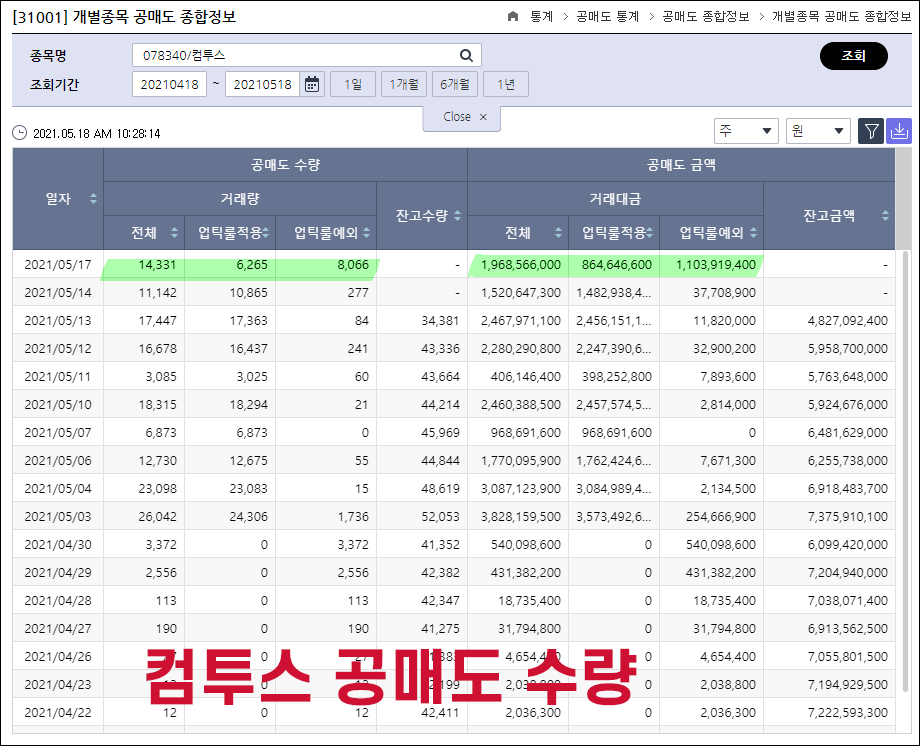Select the 1년 period button
Viewport: 920px width, 746px height.
pyautogui.click(x=506, y=85)
